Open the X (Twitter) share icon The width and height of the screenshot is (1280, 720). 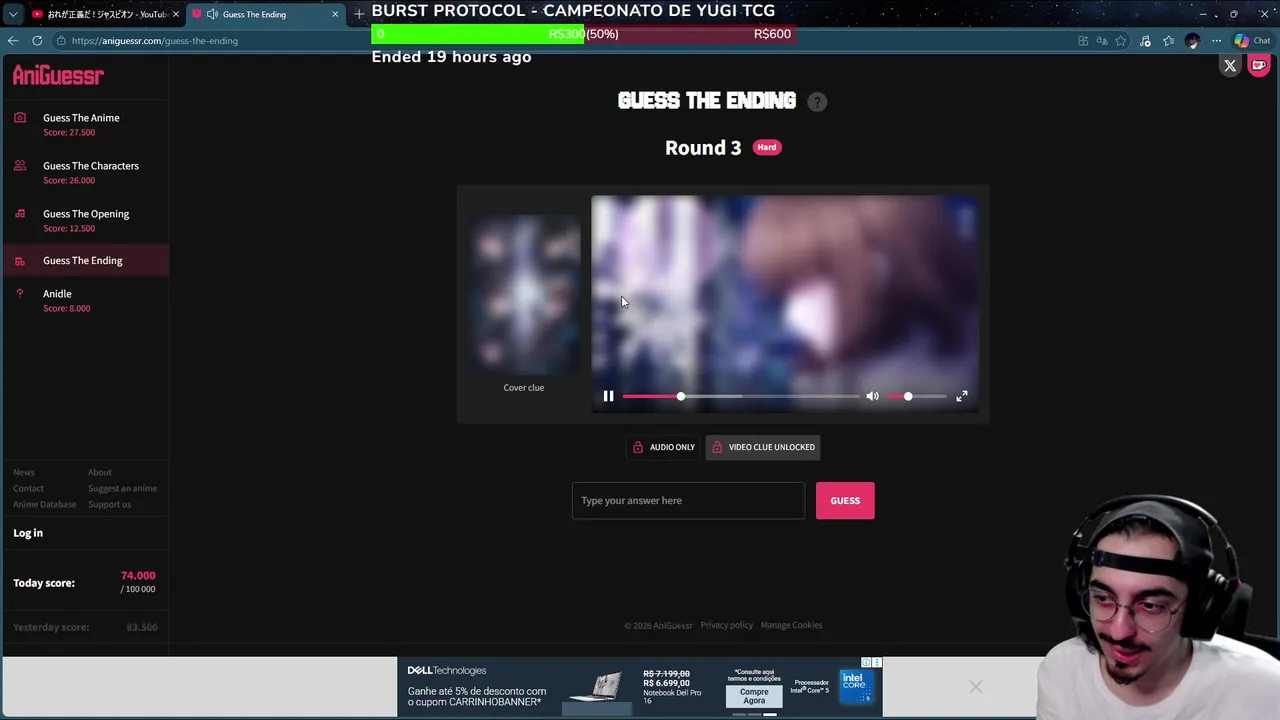click(x=1230, y=66)
